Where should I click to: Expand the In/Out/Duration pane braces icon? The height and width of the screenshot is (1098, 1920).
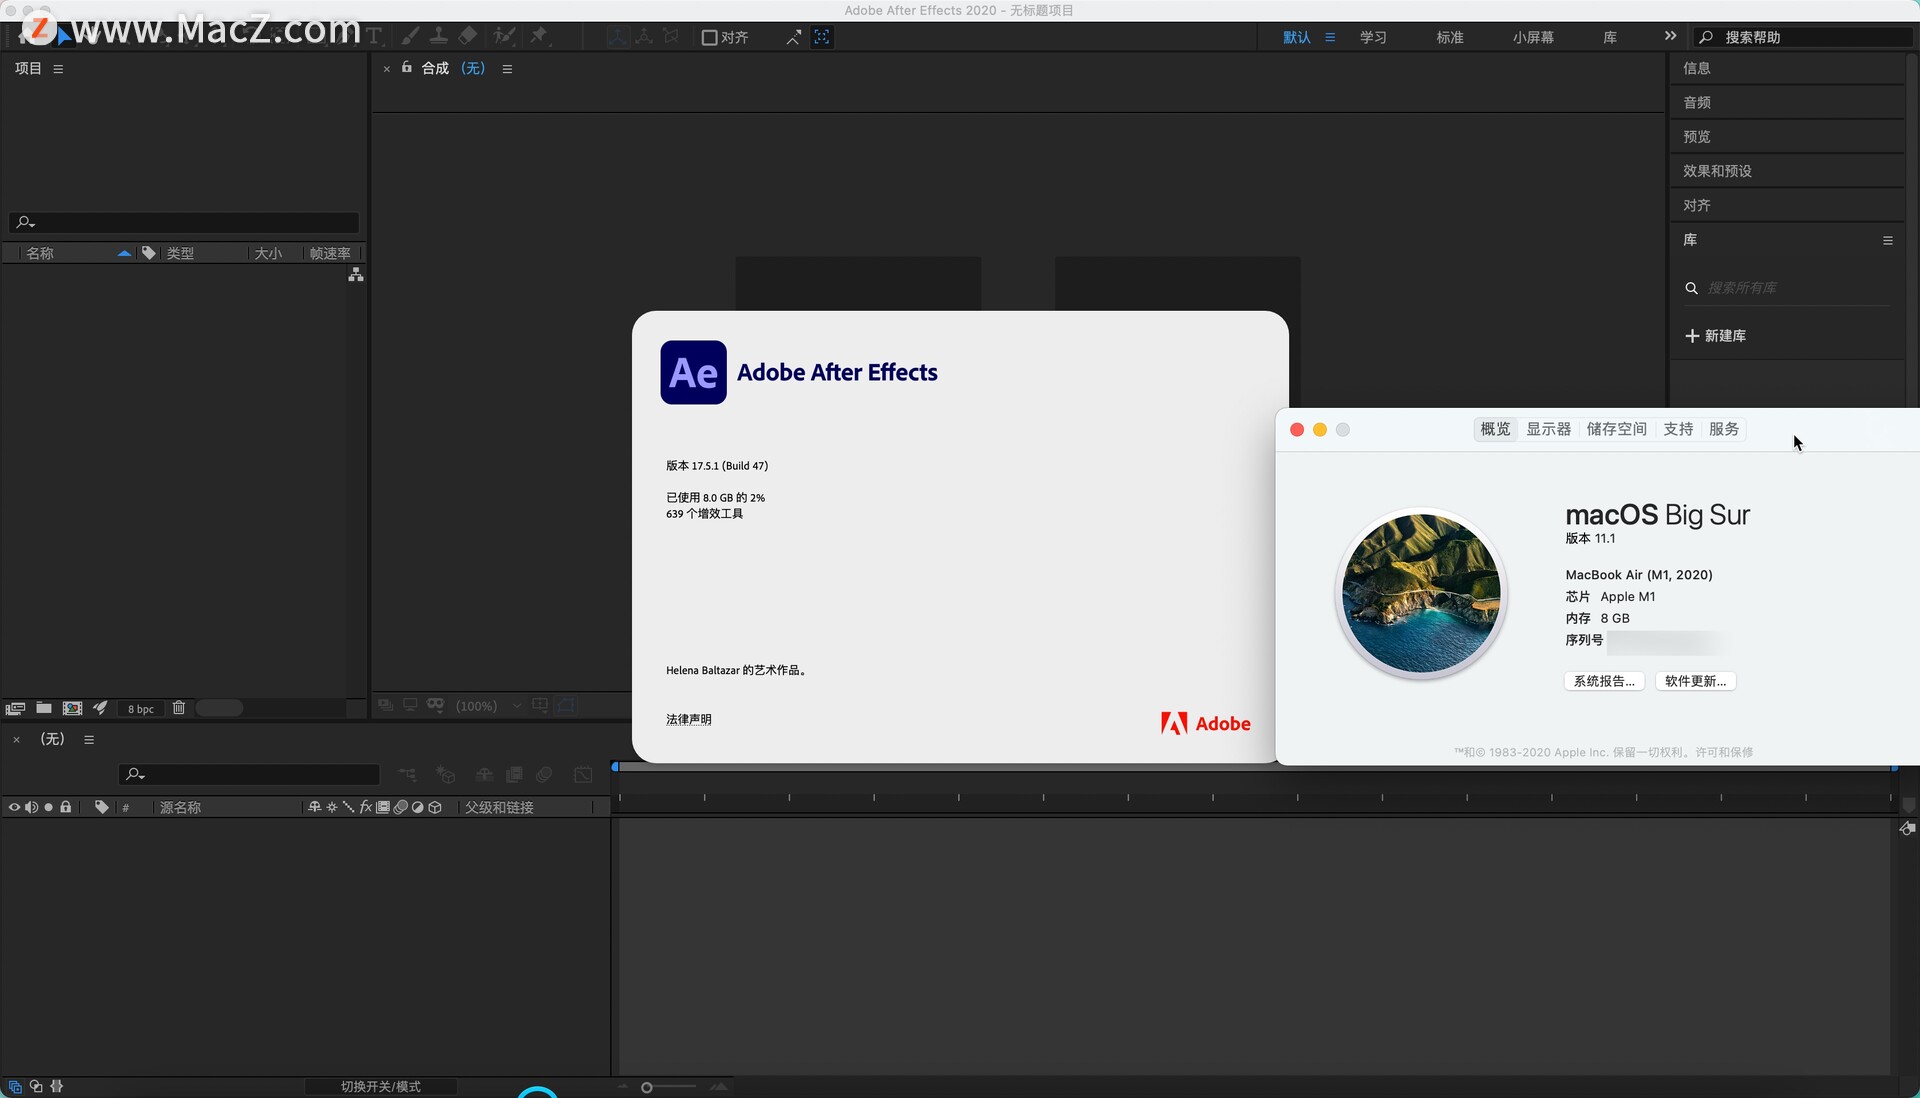coord(57,1086)
